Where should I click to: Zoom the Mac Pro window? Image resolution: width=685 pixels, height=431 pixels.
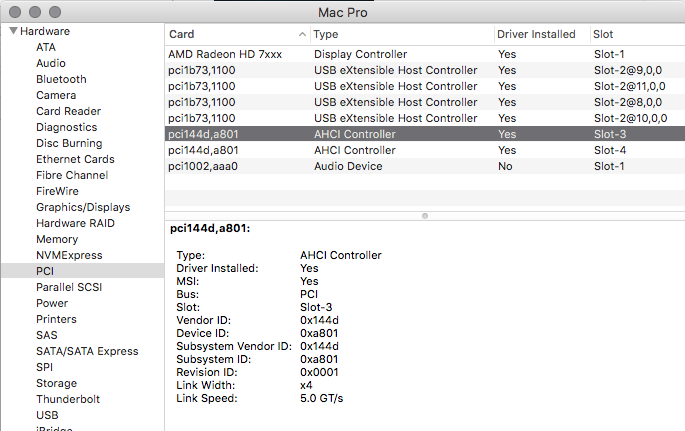(x=55, y=12)
